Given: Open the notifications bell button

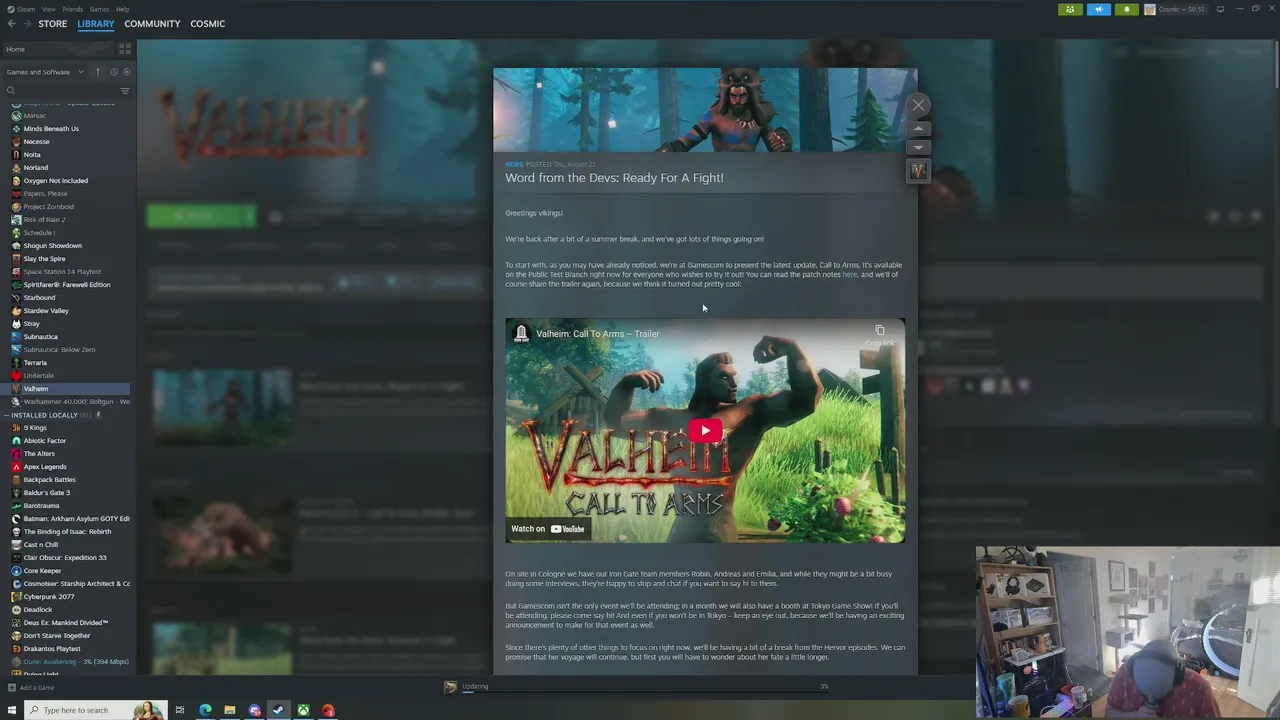Looking at the screenshot, I should (x=1126, y=9).
